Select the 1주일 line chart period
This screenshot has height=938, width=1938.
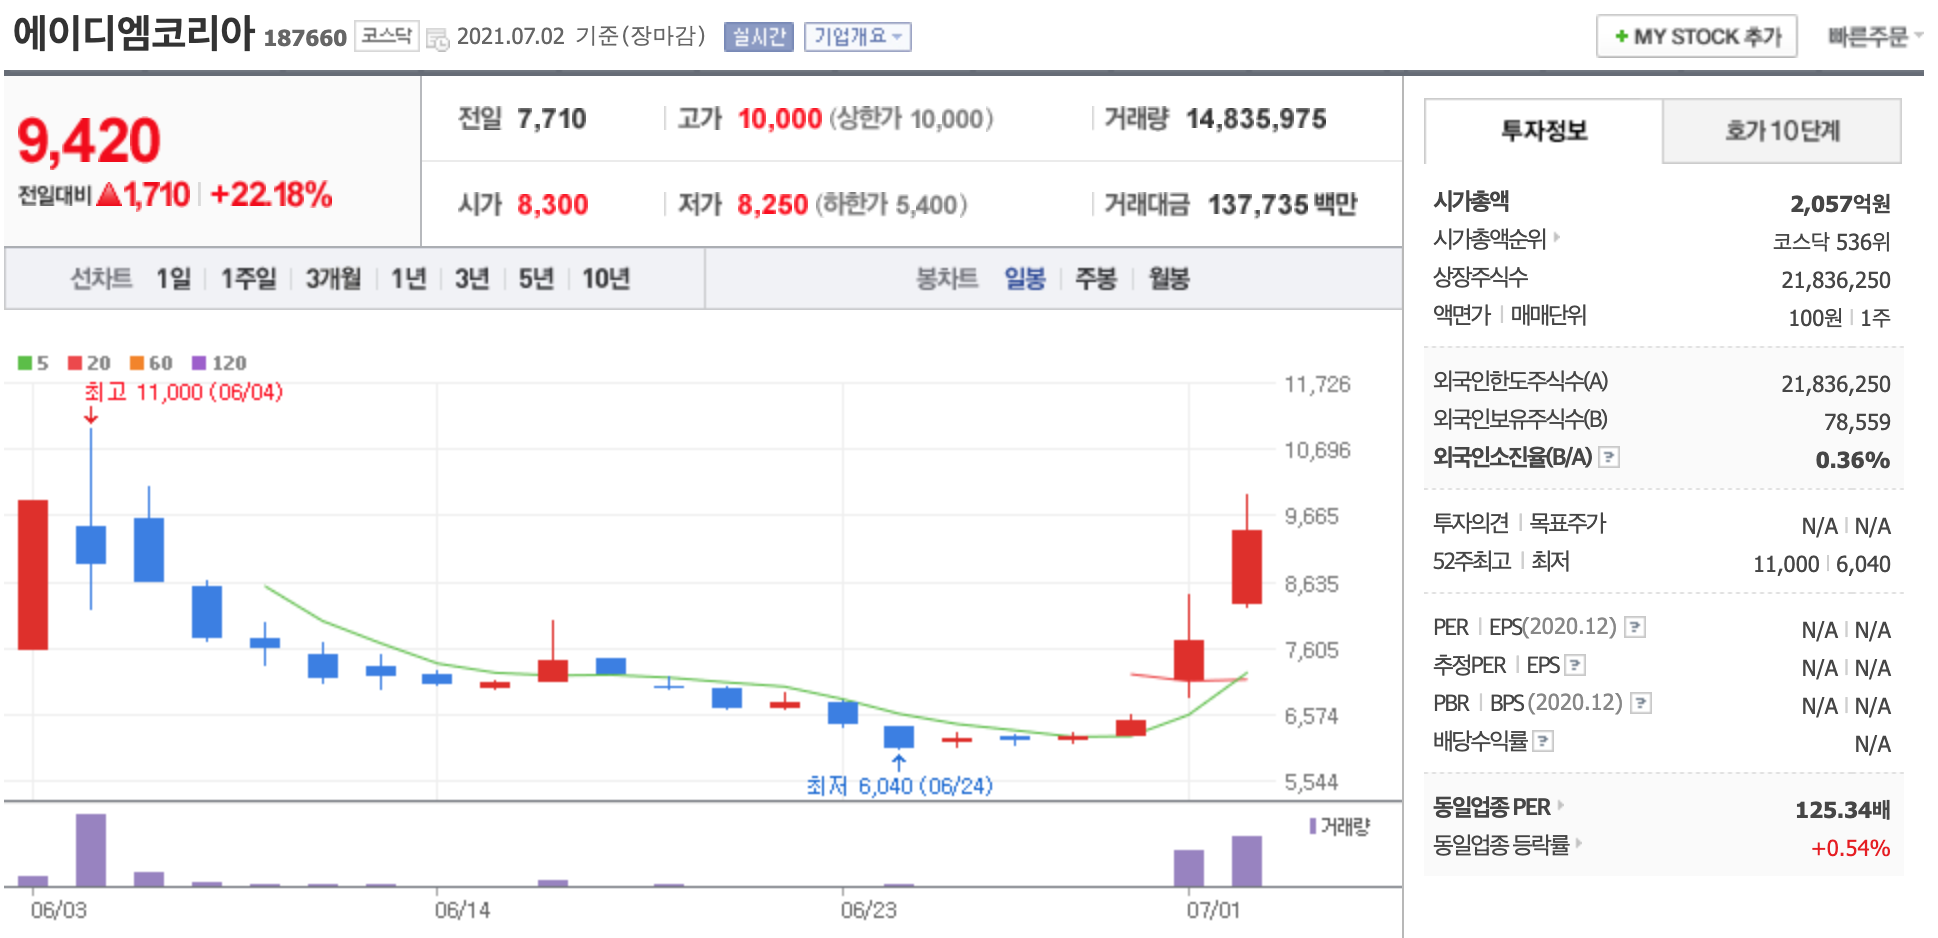248,278
